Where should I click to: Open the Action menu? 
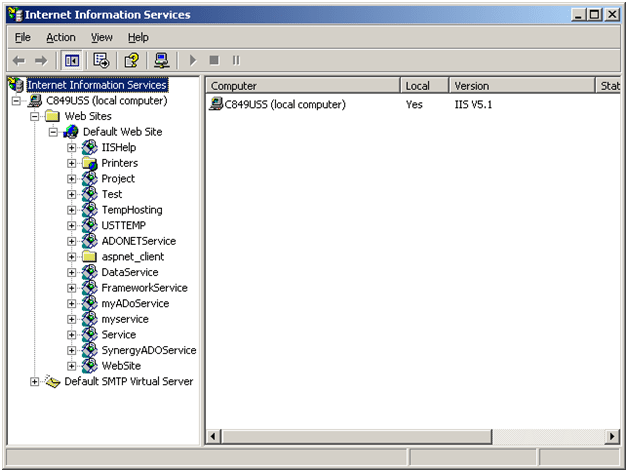(60, 37)
